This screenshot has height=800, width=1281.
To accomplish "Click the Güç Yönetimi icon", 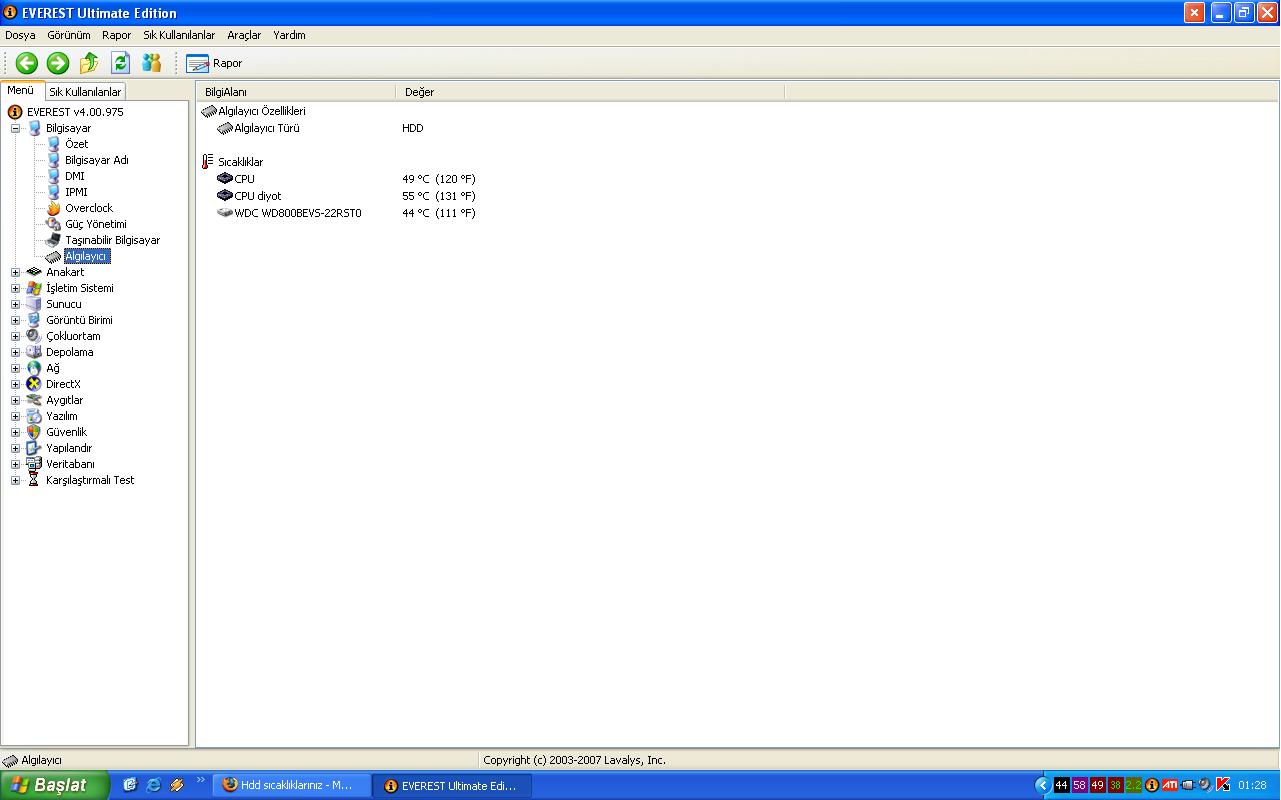I will pos(53,224).
